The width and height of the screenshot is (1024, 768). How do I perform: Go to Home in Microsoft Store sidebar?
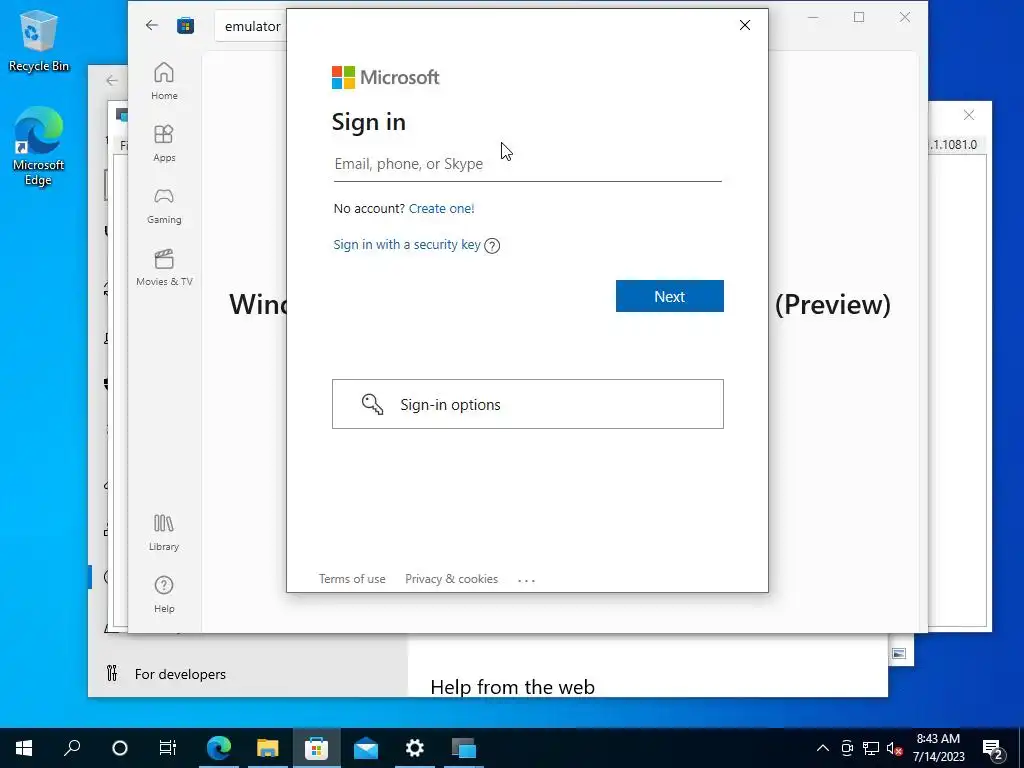pyautogui.click(x=164, y=81)
